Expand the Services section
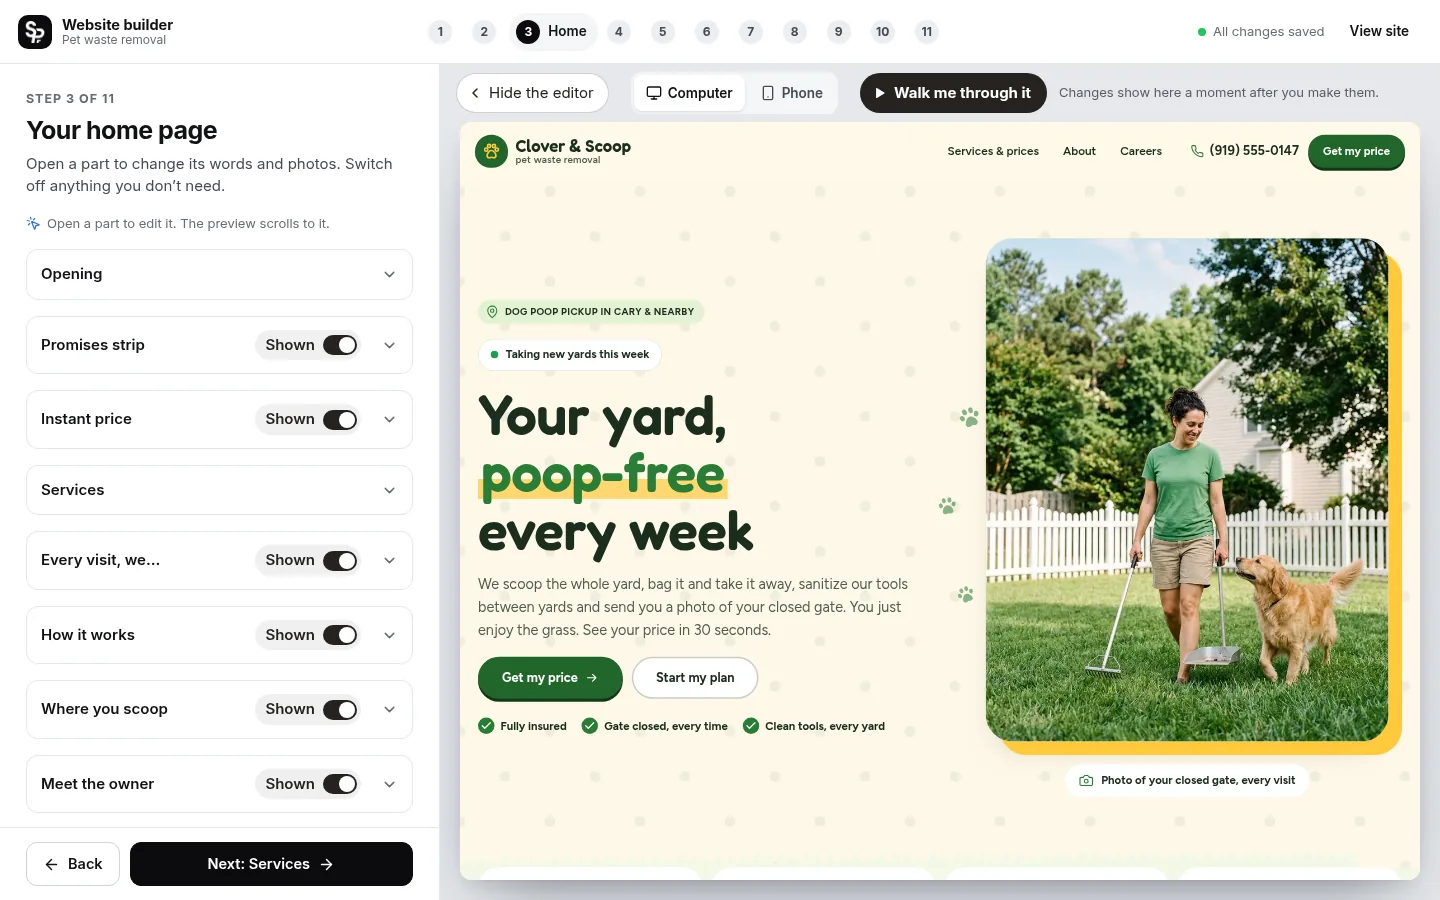This screenshot has height=900, width=1440. [x=219, y=490]
